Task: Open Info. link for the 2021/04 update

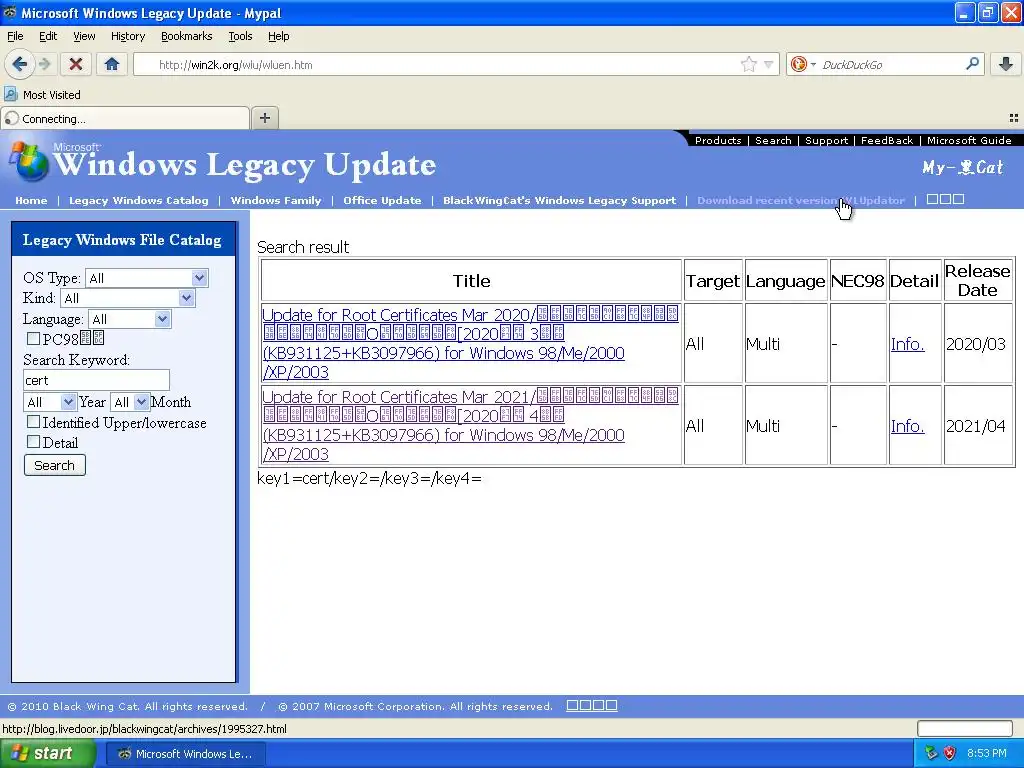Action: (x=907, y=426)
